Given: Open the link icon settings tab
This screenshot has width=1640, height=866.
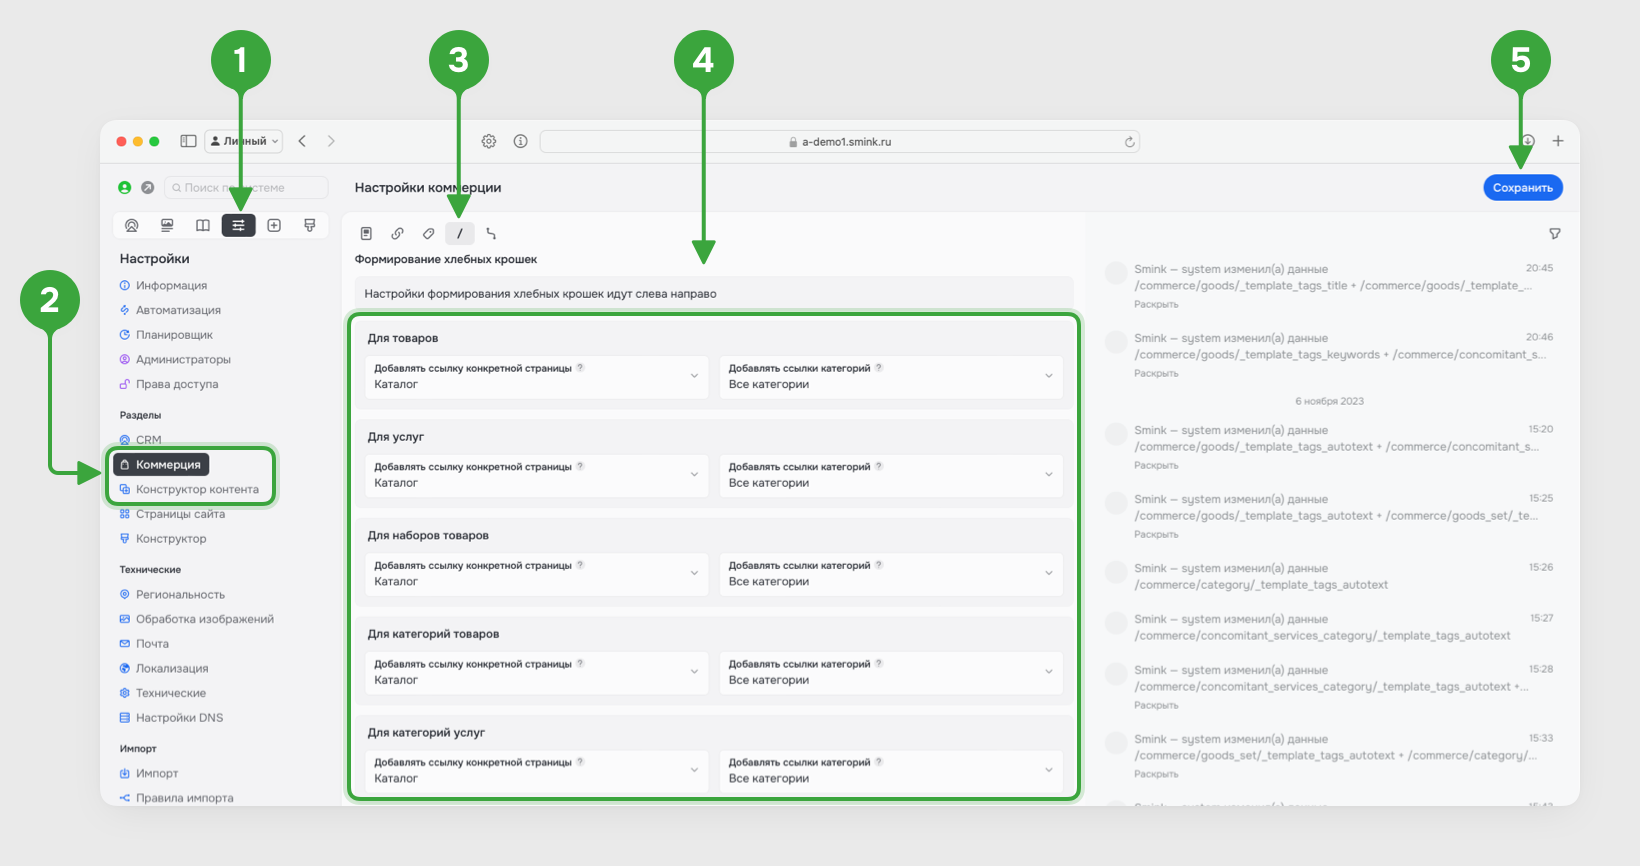Looking at the screenshot, I should (x=397, y=233).
